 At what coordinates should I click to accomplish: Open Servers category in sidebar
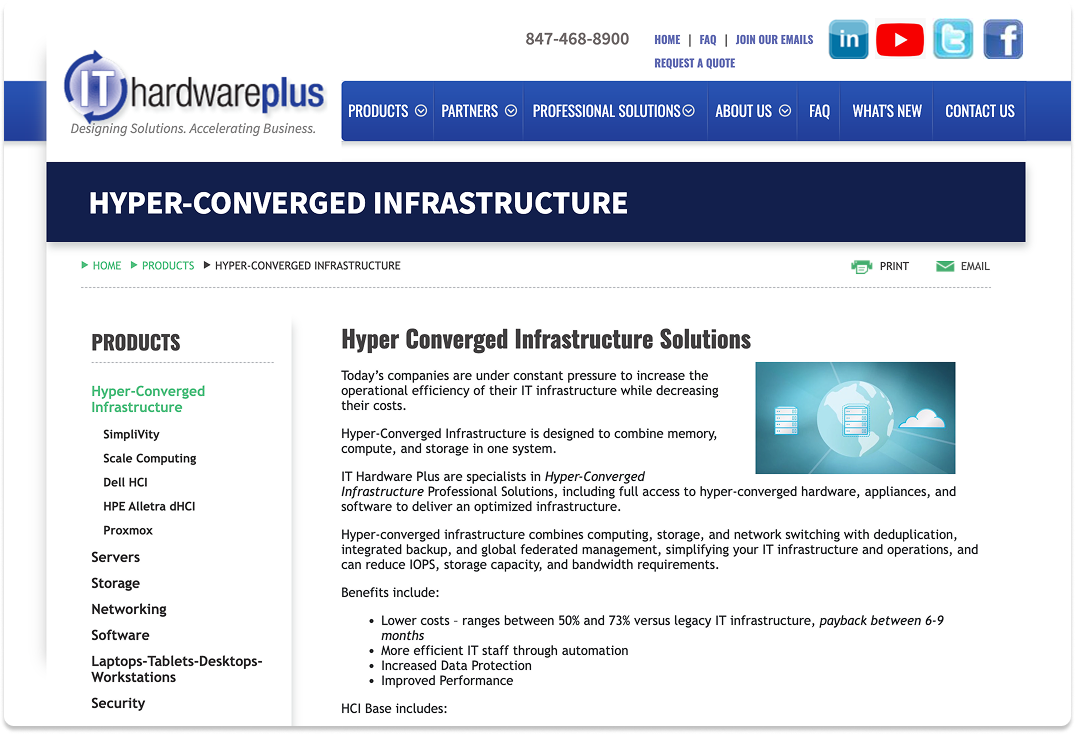click(x=115, y=557)
